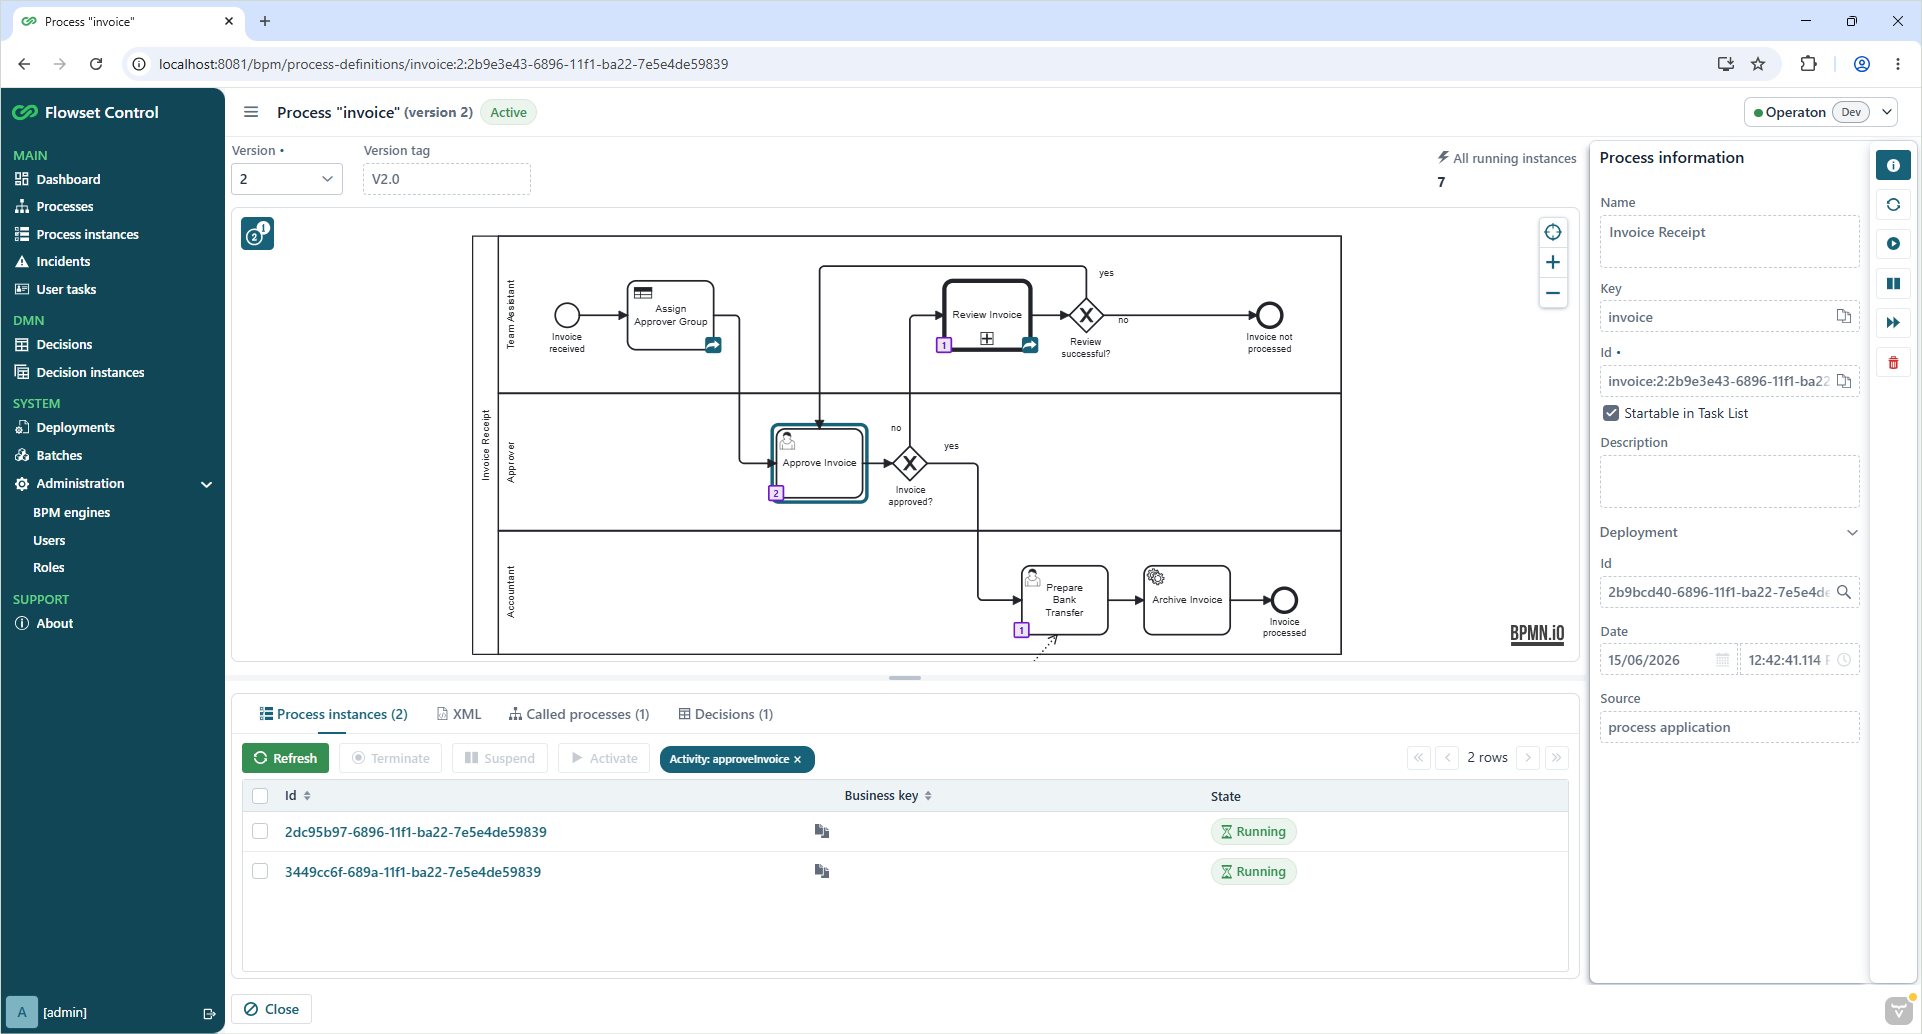Toggle the hamburger sidebar menu
Image resolution: width=1922 pixels, height=1034 pixels.
point(251,112)
